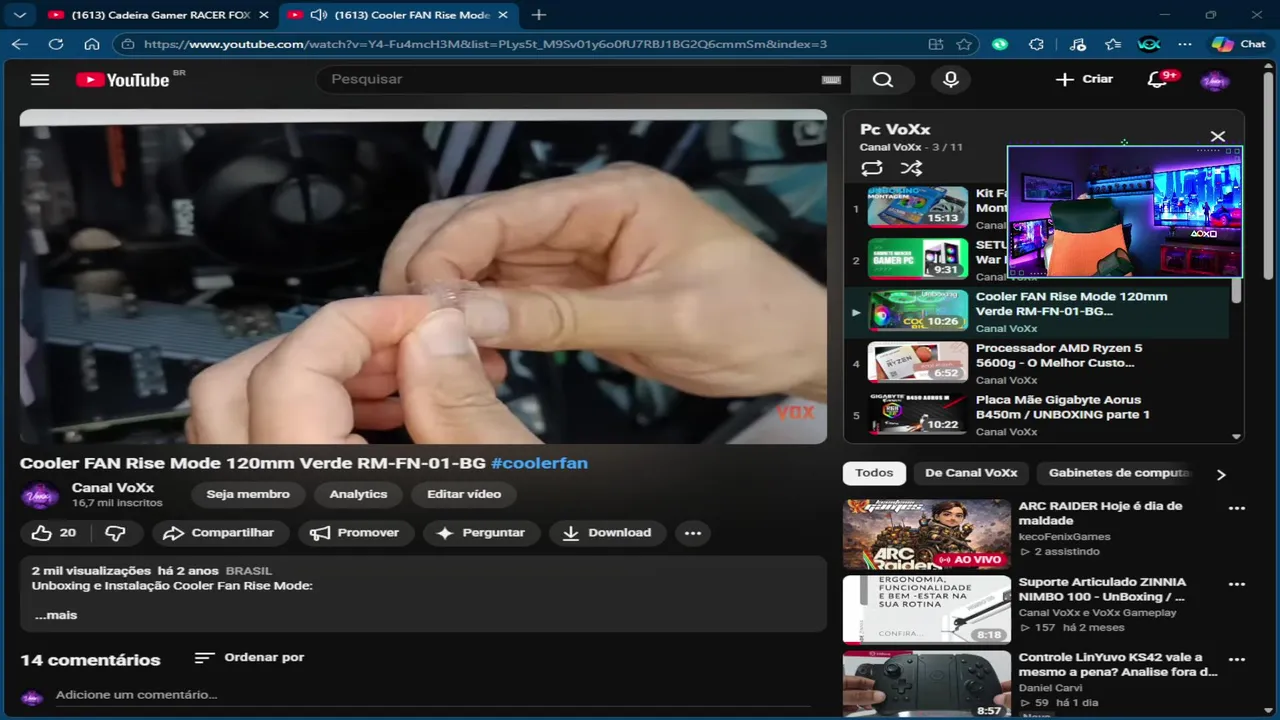Image resolution: width=1280 pixels, height=720 pixels.
Task: Click the video player to pause
Action: 423,277
